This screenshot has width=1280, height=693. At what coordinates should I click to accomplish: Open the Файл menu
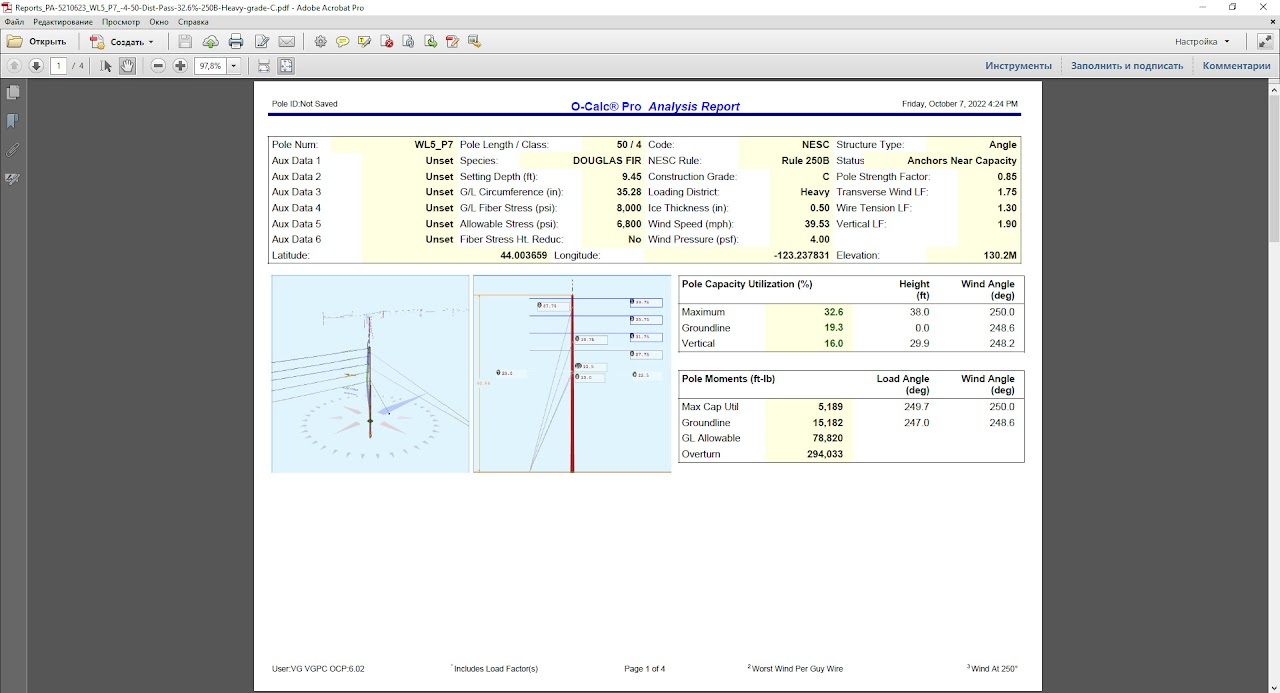click(x=12, y=21)
